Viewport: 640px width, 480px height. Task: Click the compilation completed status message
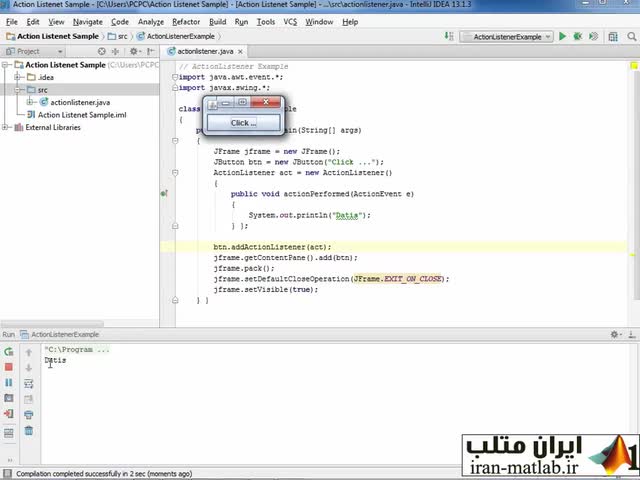(104, 473)
